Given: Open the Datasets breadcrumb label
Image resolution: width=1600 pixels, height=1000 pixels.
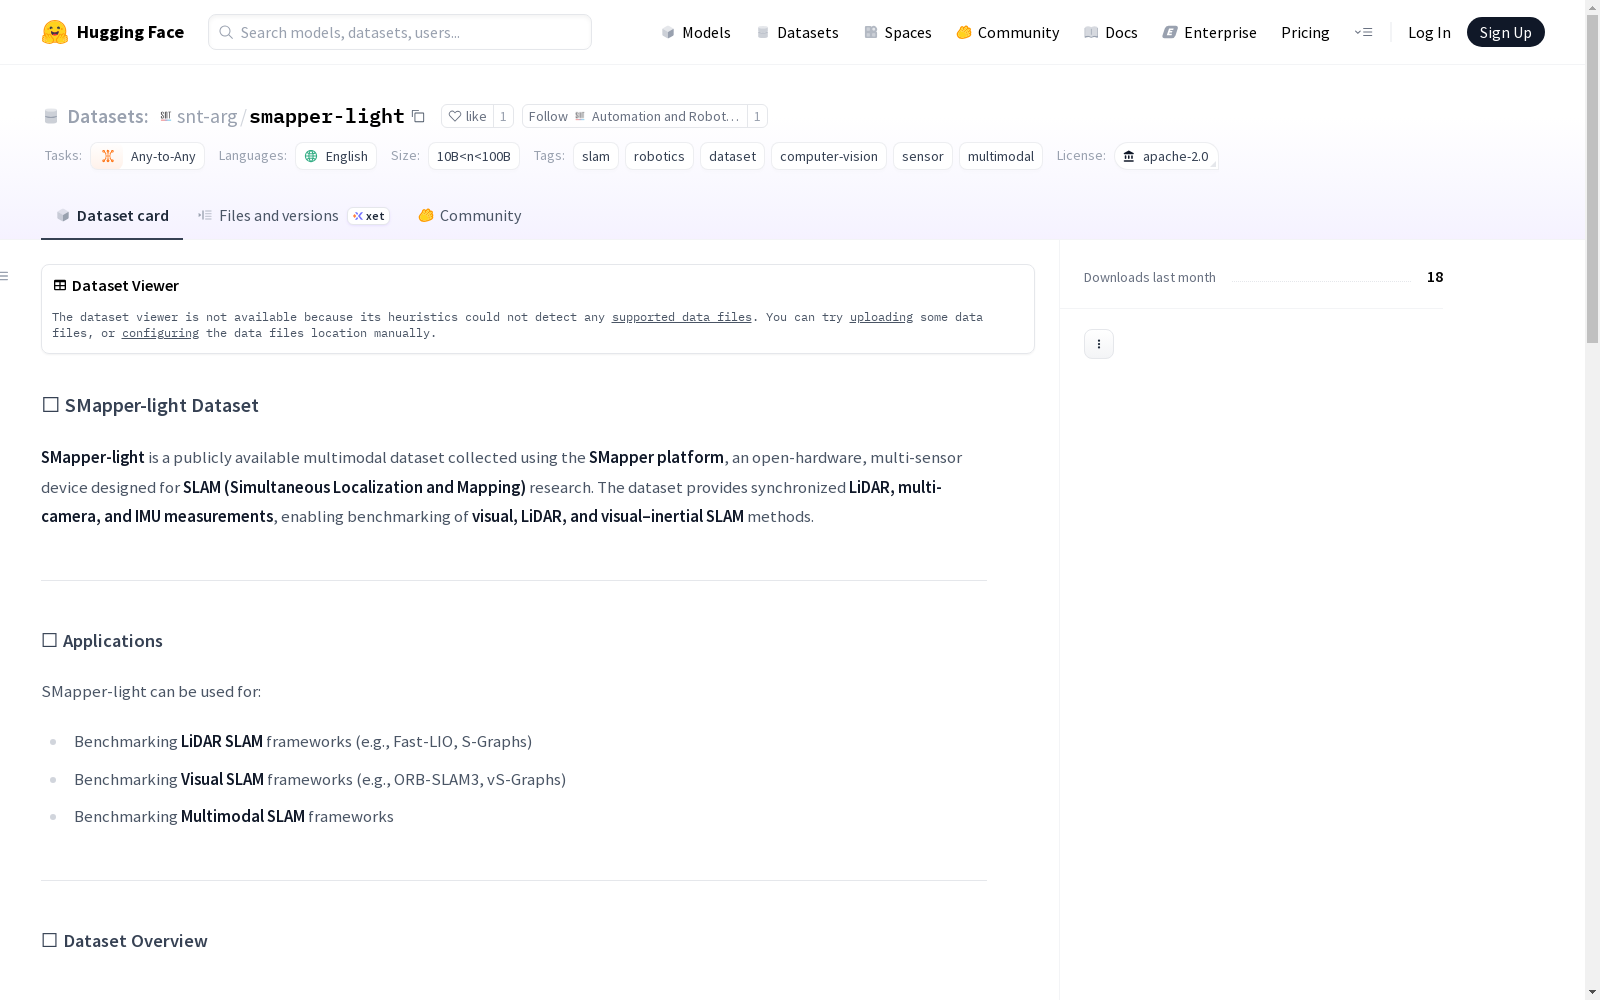Looking at the screenshot, I should click(107, 116).
